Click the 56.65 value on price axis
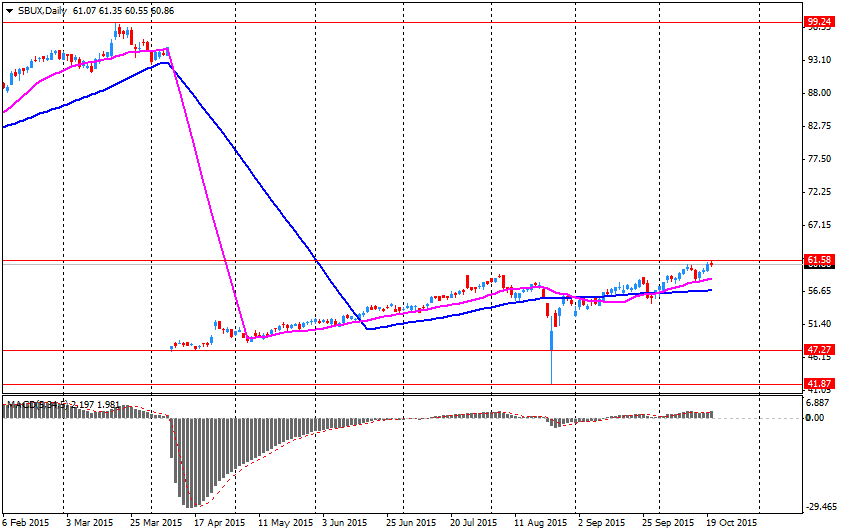The height and width of the screenshot is (531, 842). 819,291
